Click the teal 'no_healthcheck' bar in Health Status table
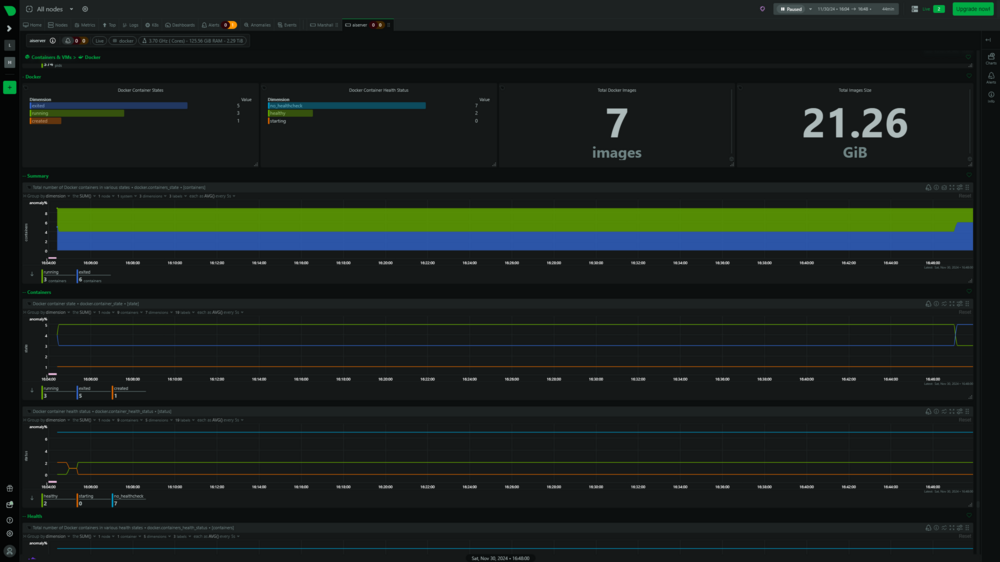 (x=346, y=106)
